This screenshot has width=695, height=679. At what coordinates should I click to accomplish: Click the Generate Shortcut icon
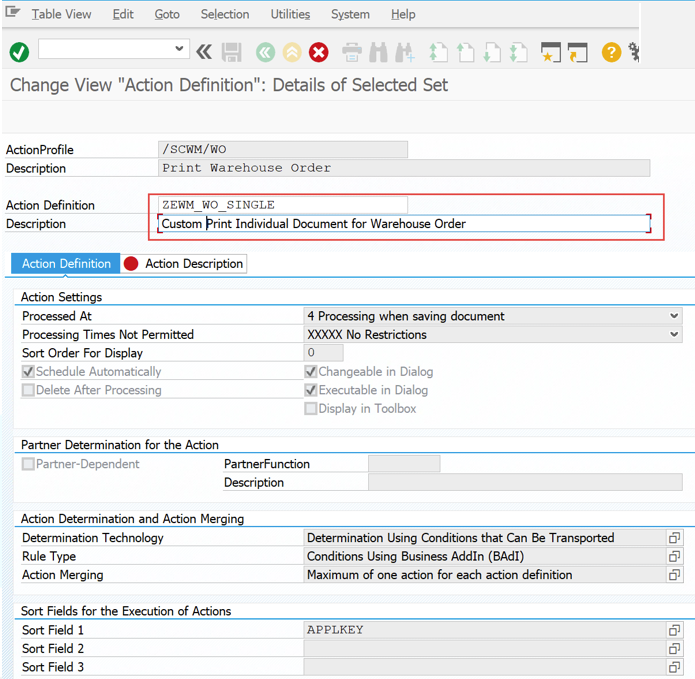pyautogui.click(x=578, y=52)
